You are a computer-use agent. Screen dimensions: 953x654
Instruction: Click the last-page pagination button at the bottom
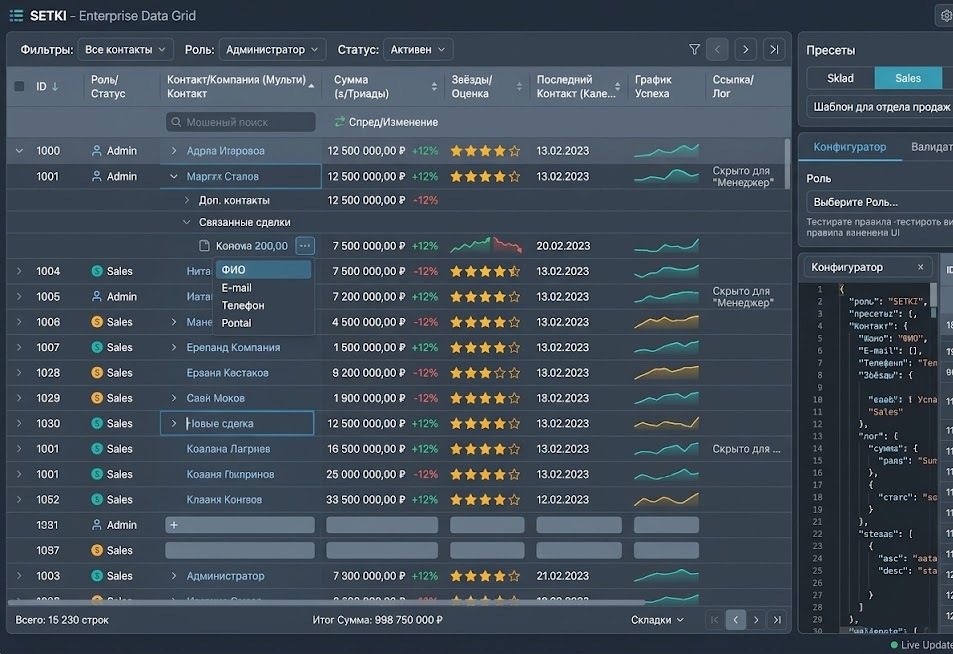pyautogui.click(x=778, y=620)
